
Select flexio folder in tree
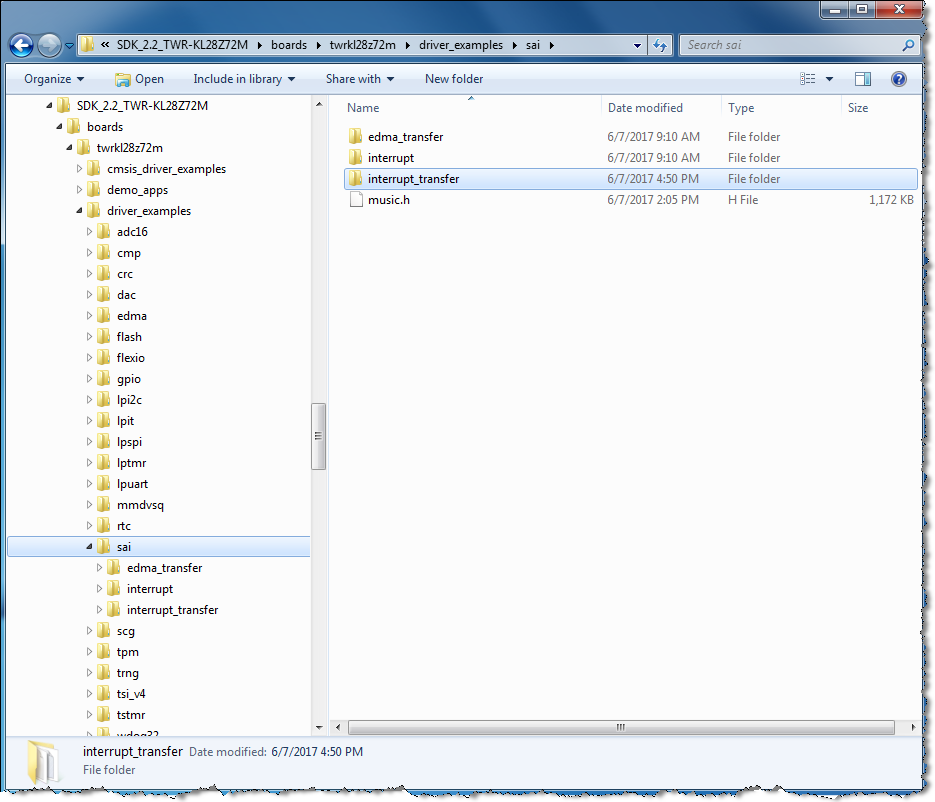tap(131, 358)
